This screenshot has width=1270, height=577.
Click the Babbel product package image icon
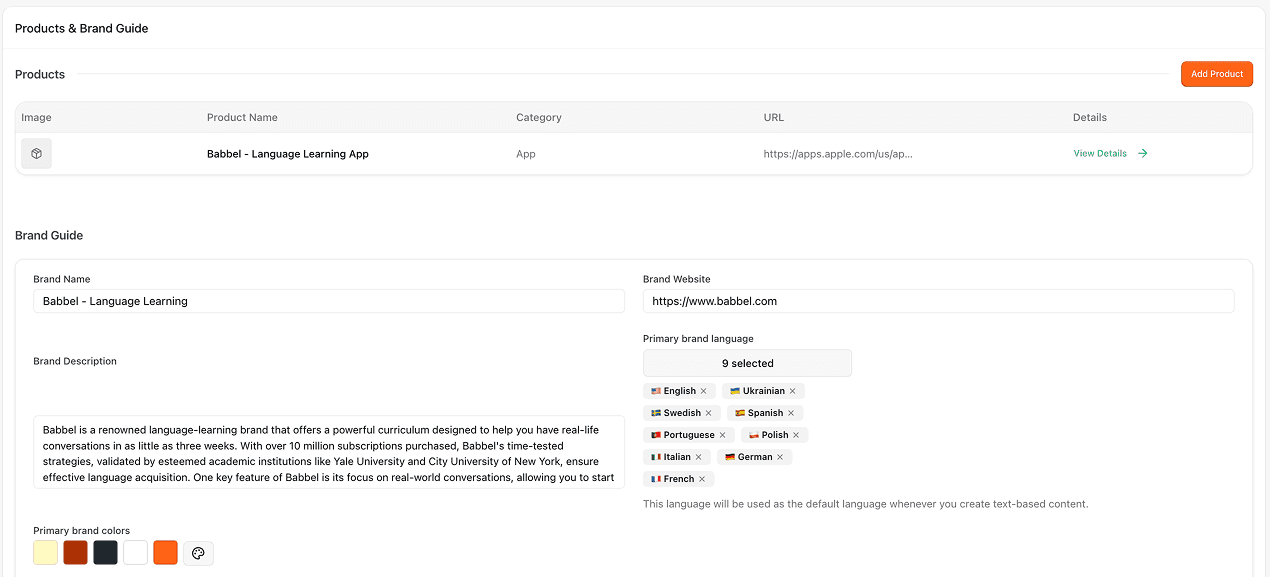pos(36,154)
